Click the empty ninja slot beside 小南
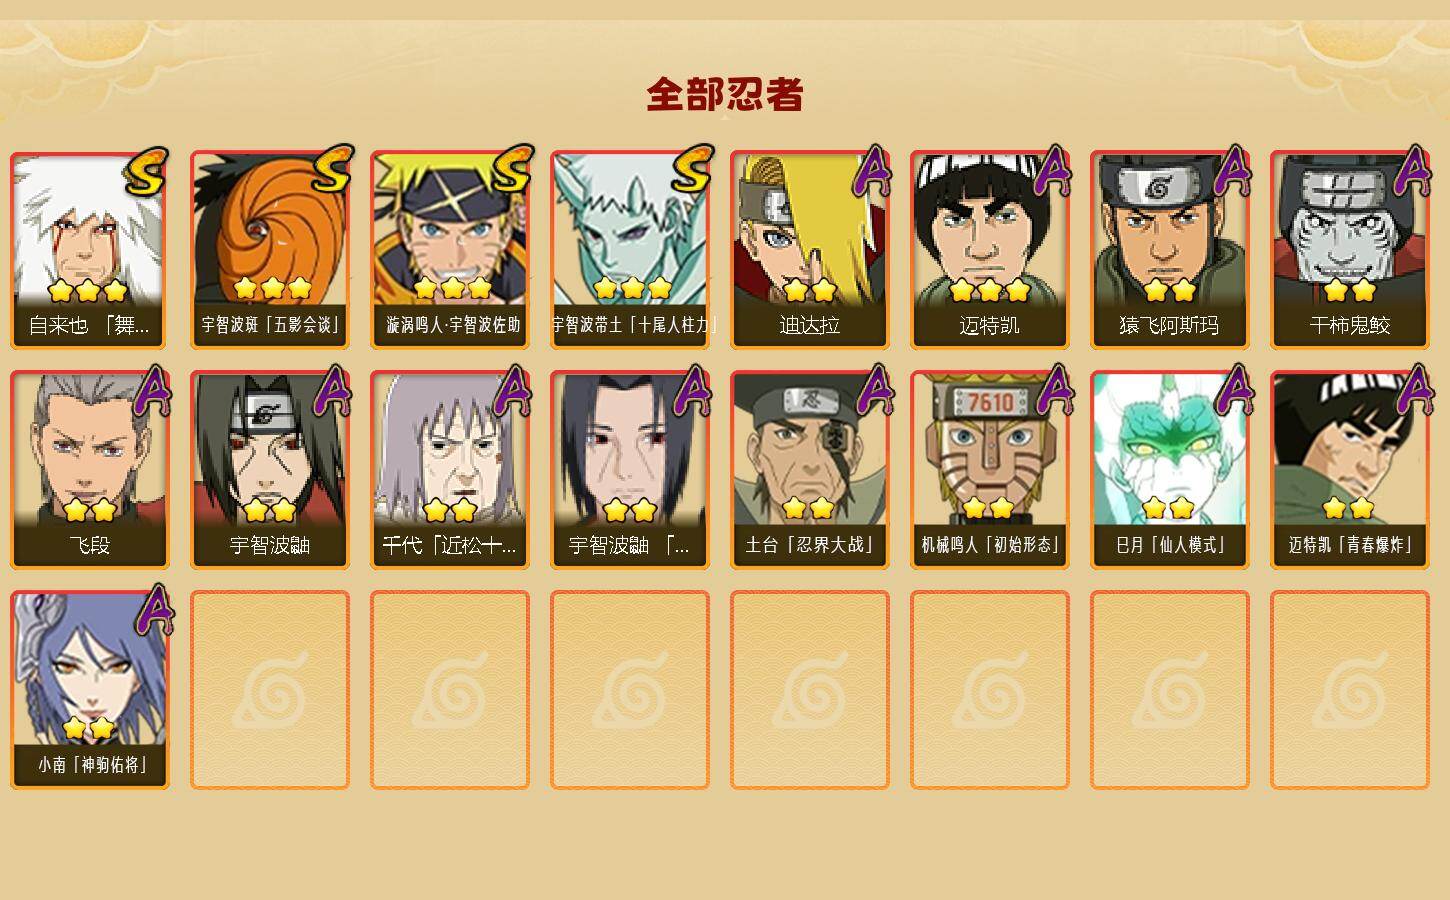 (269, 690)
